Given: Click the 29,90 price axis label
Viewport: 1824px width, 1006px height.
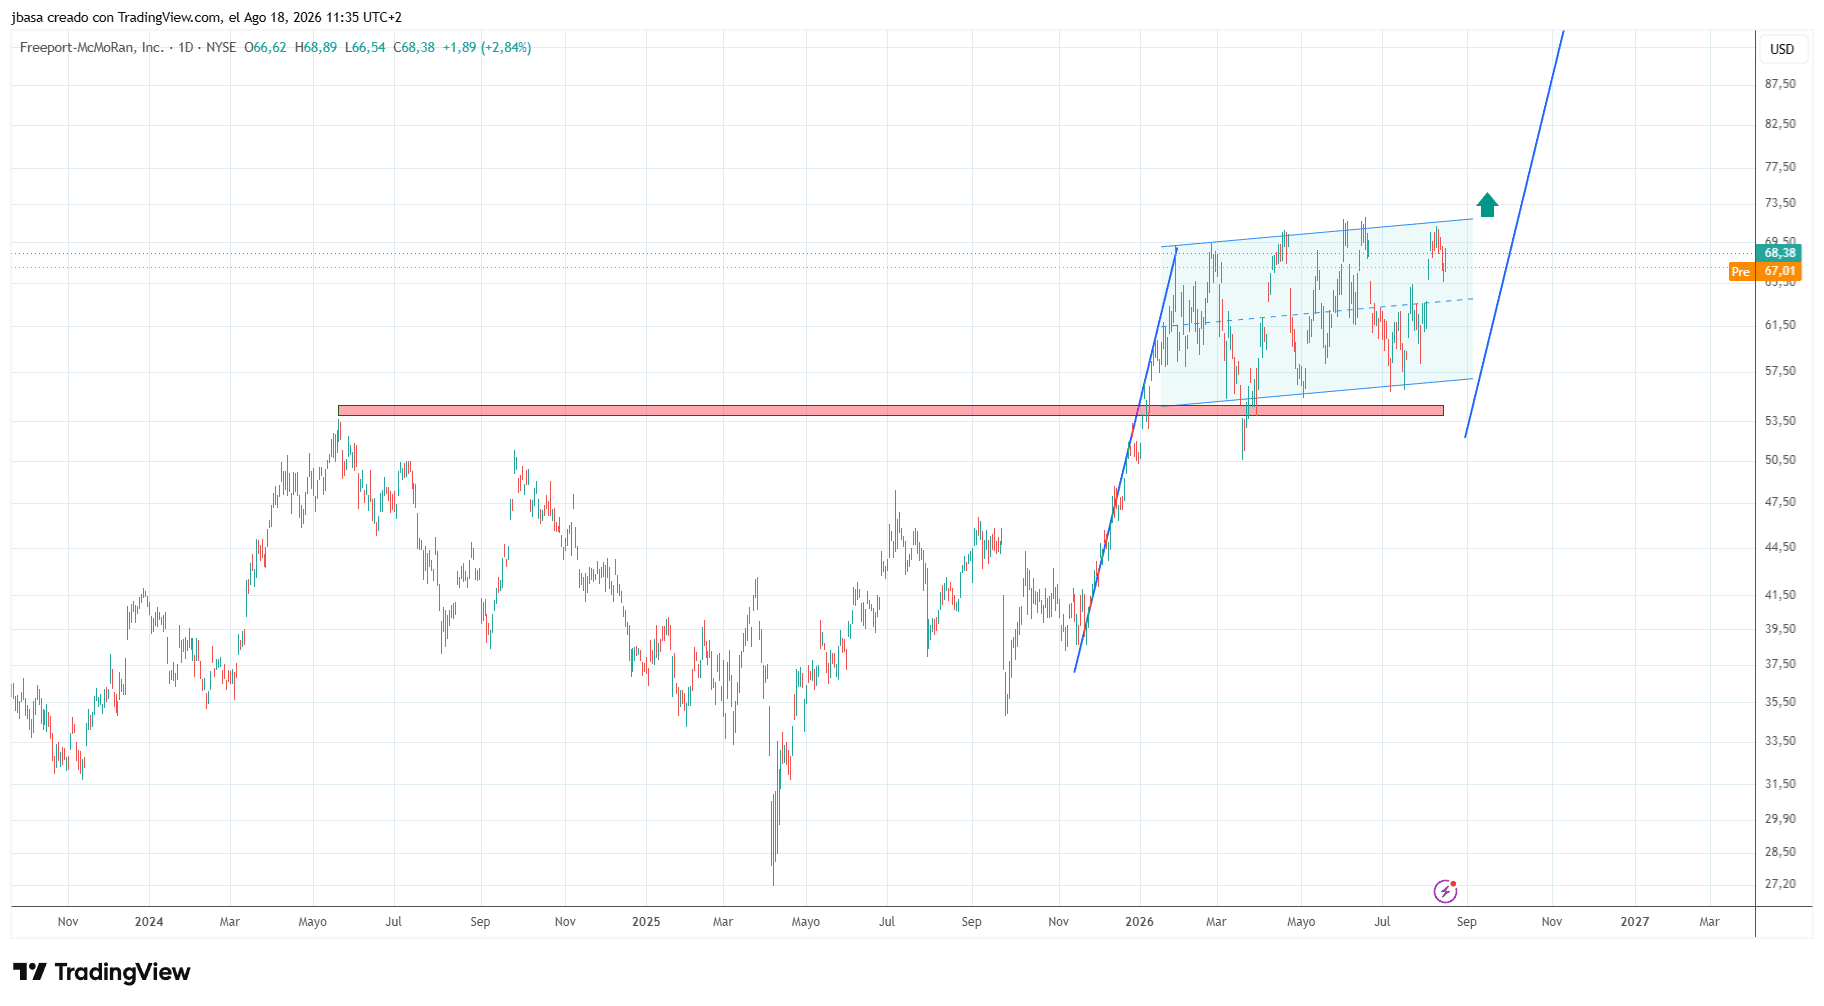Looking at the screenshot, I should (x=1780, y=819).
